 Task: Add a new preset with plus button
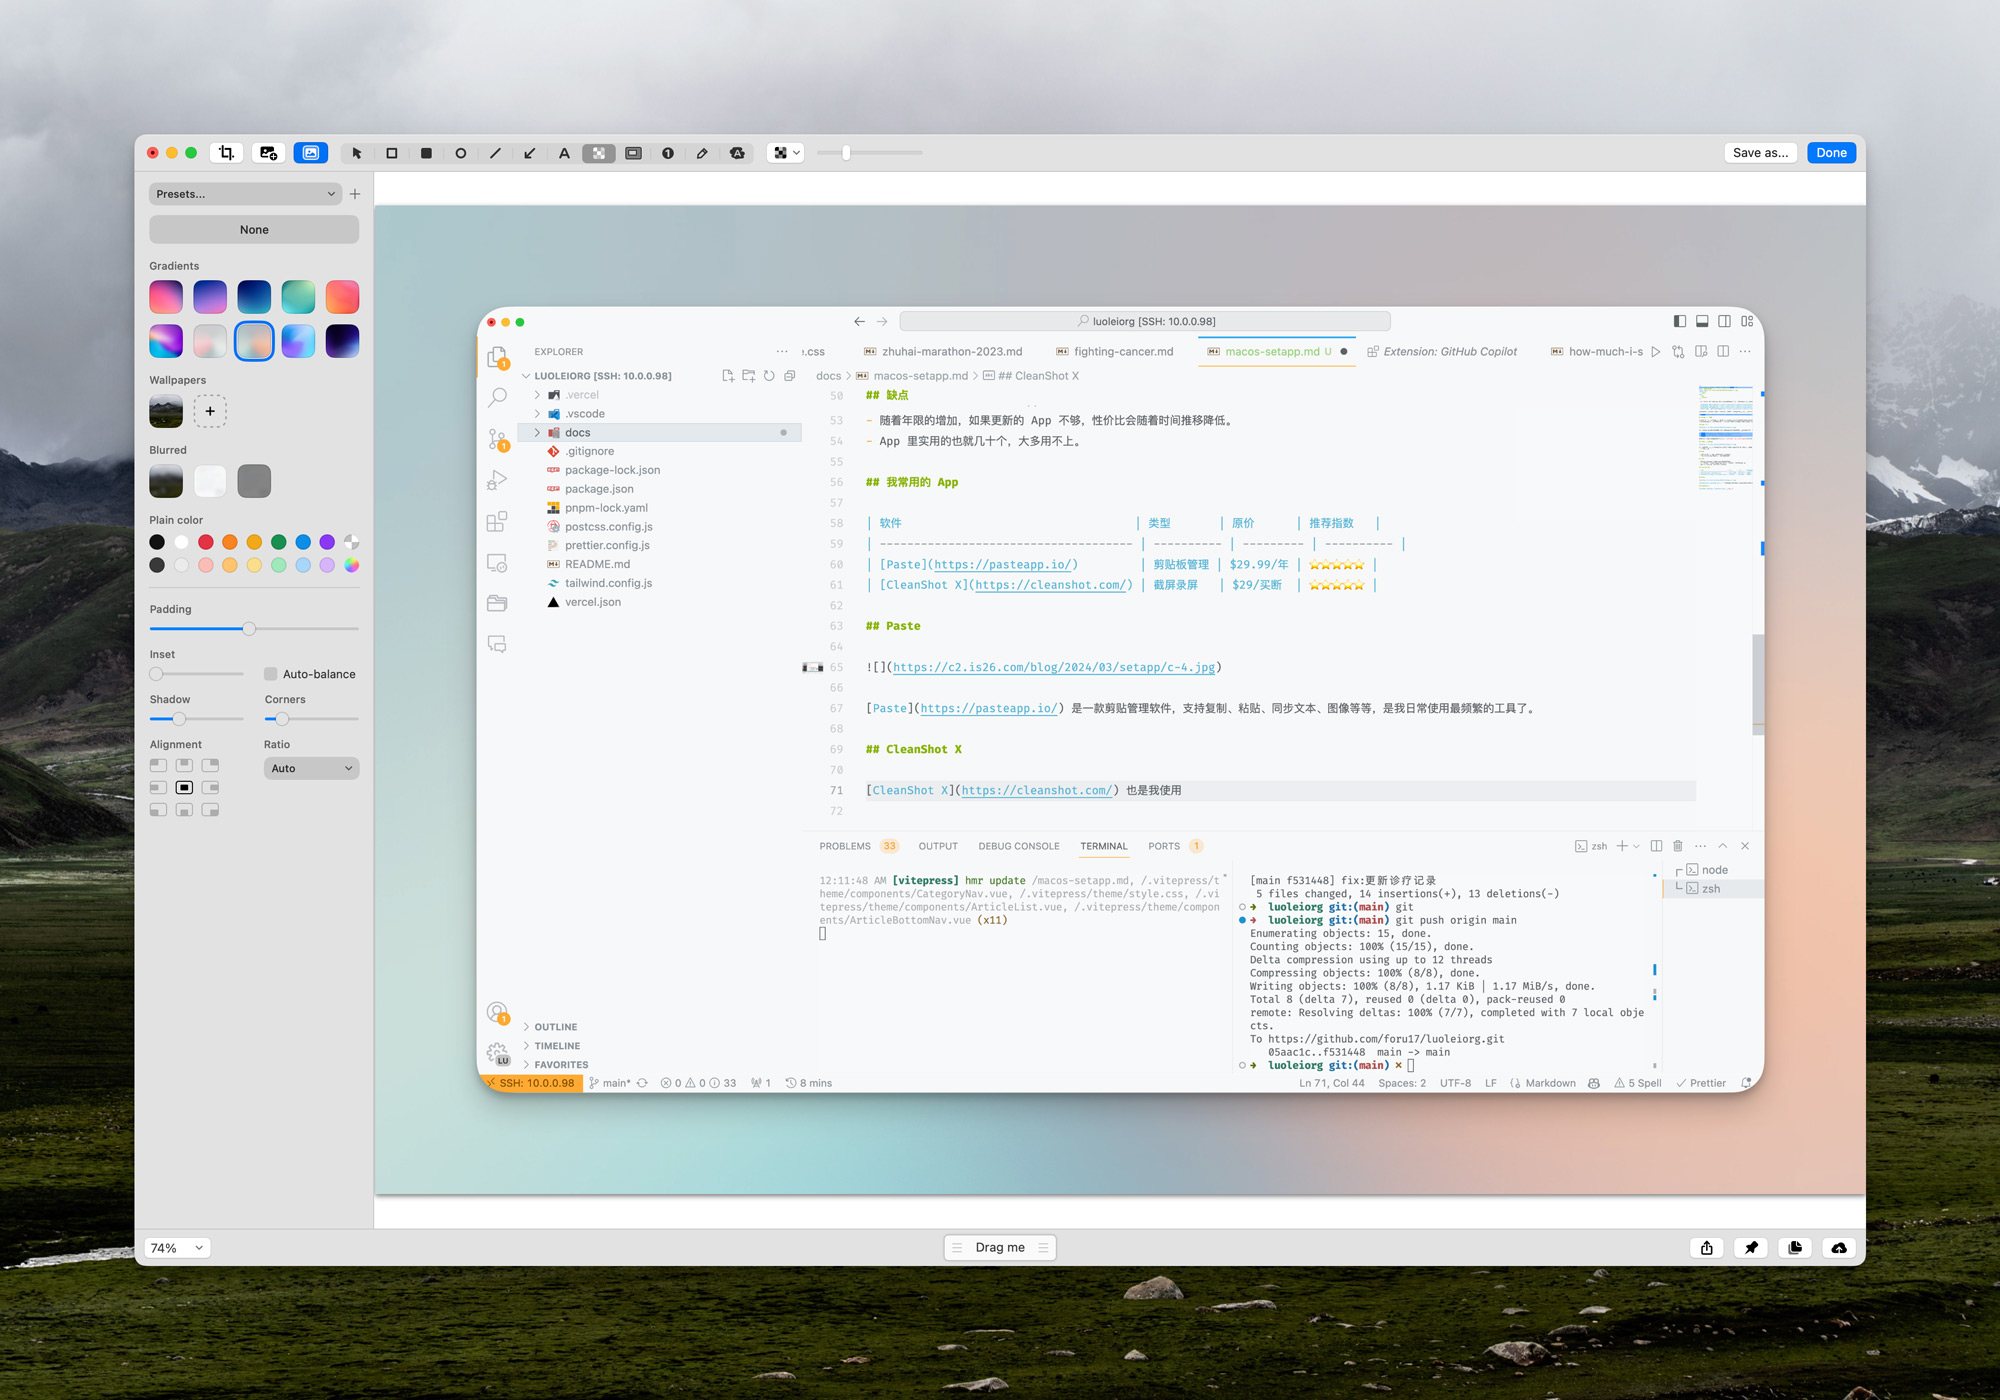355,194
